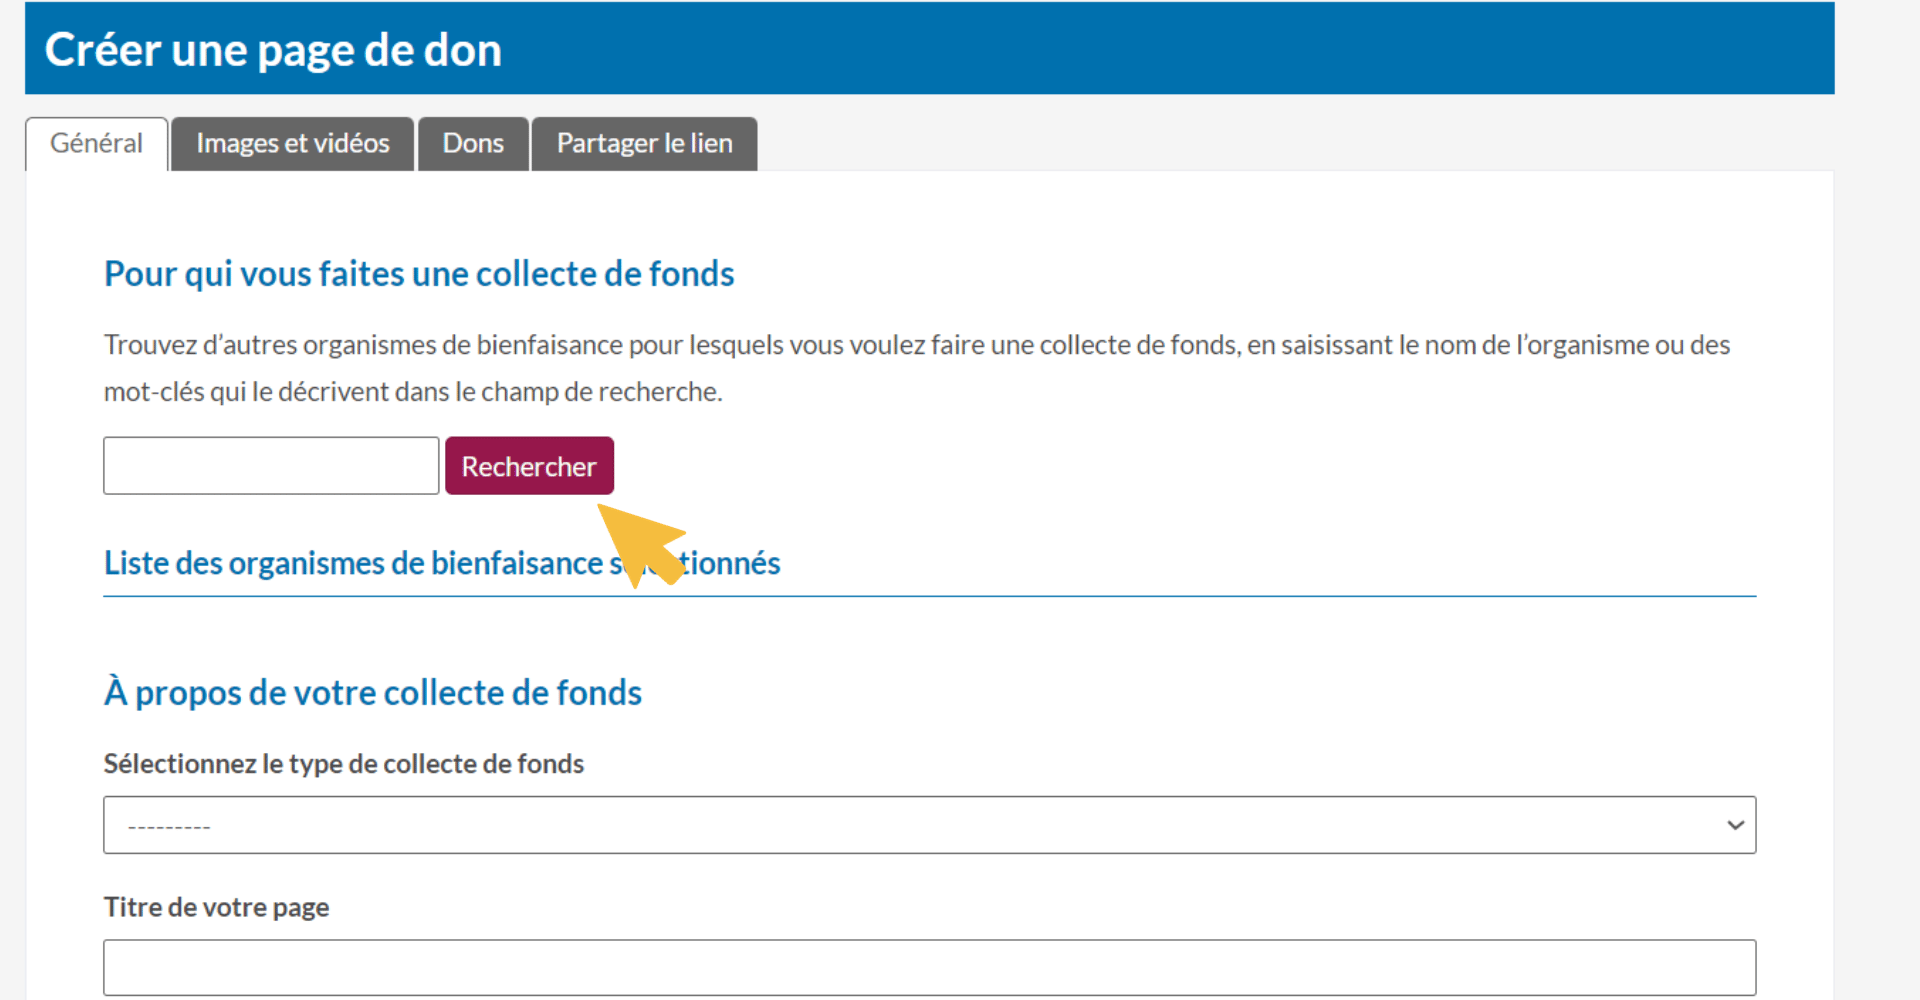
Task: Switch to the Général tab
Action: [96, 144]
